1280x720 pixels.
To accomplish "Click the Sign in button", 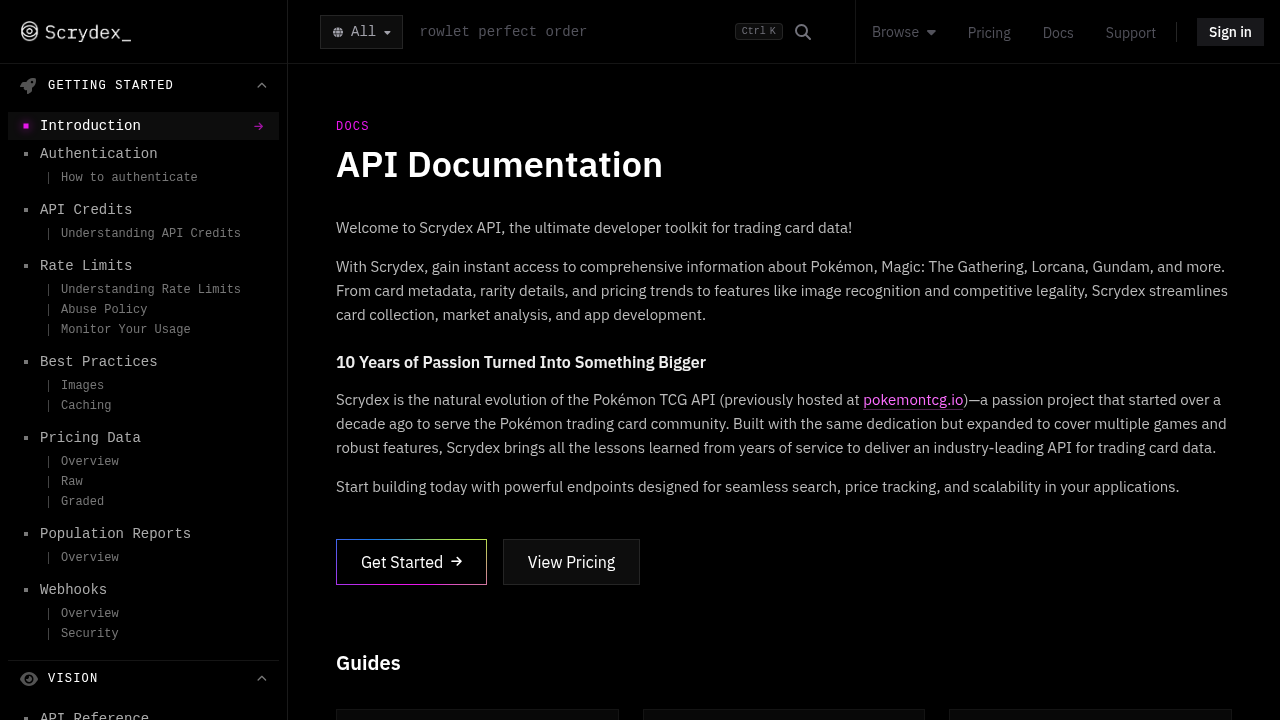I will tap(1230, 32).
